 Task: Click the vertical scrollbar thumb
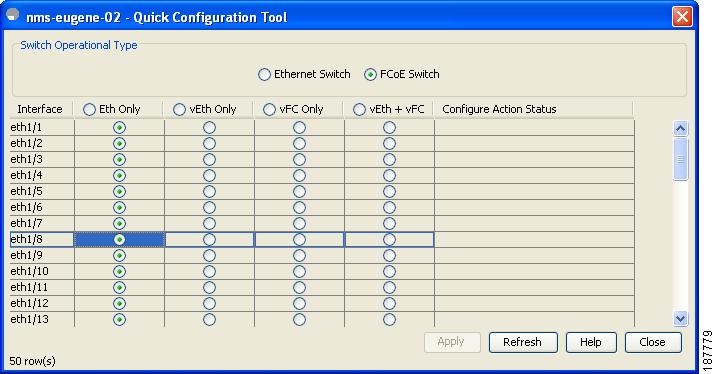coord(680,159)
